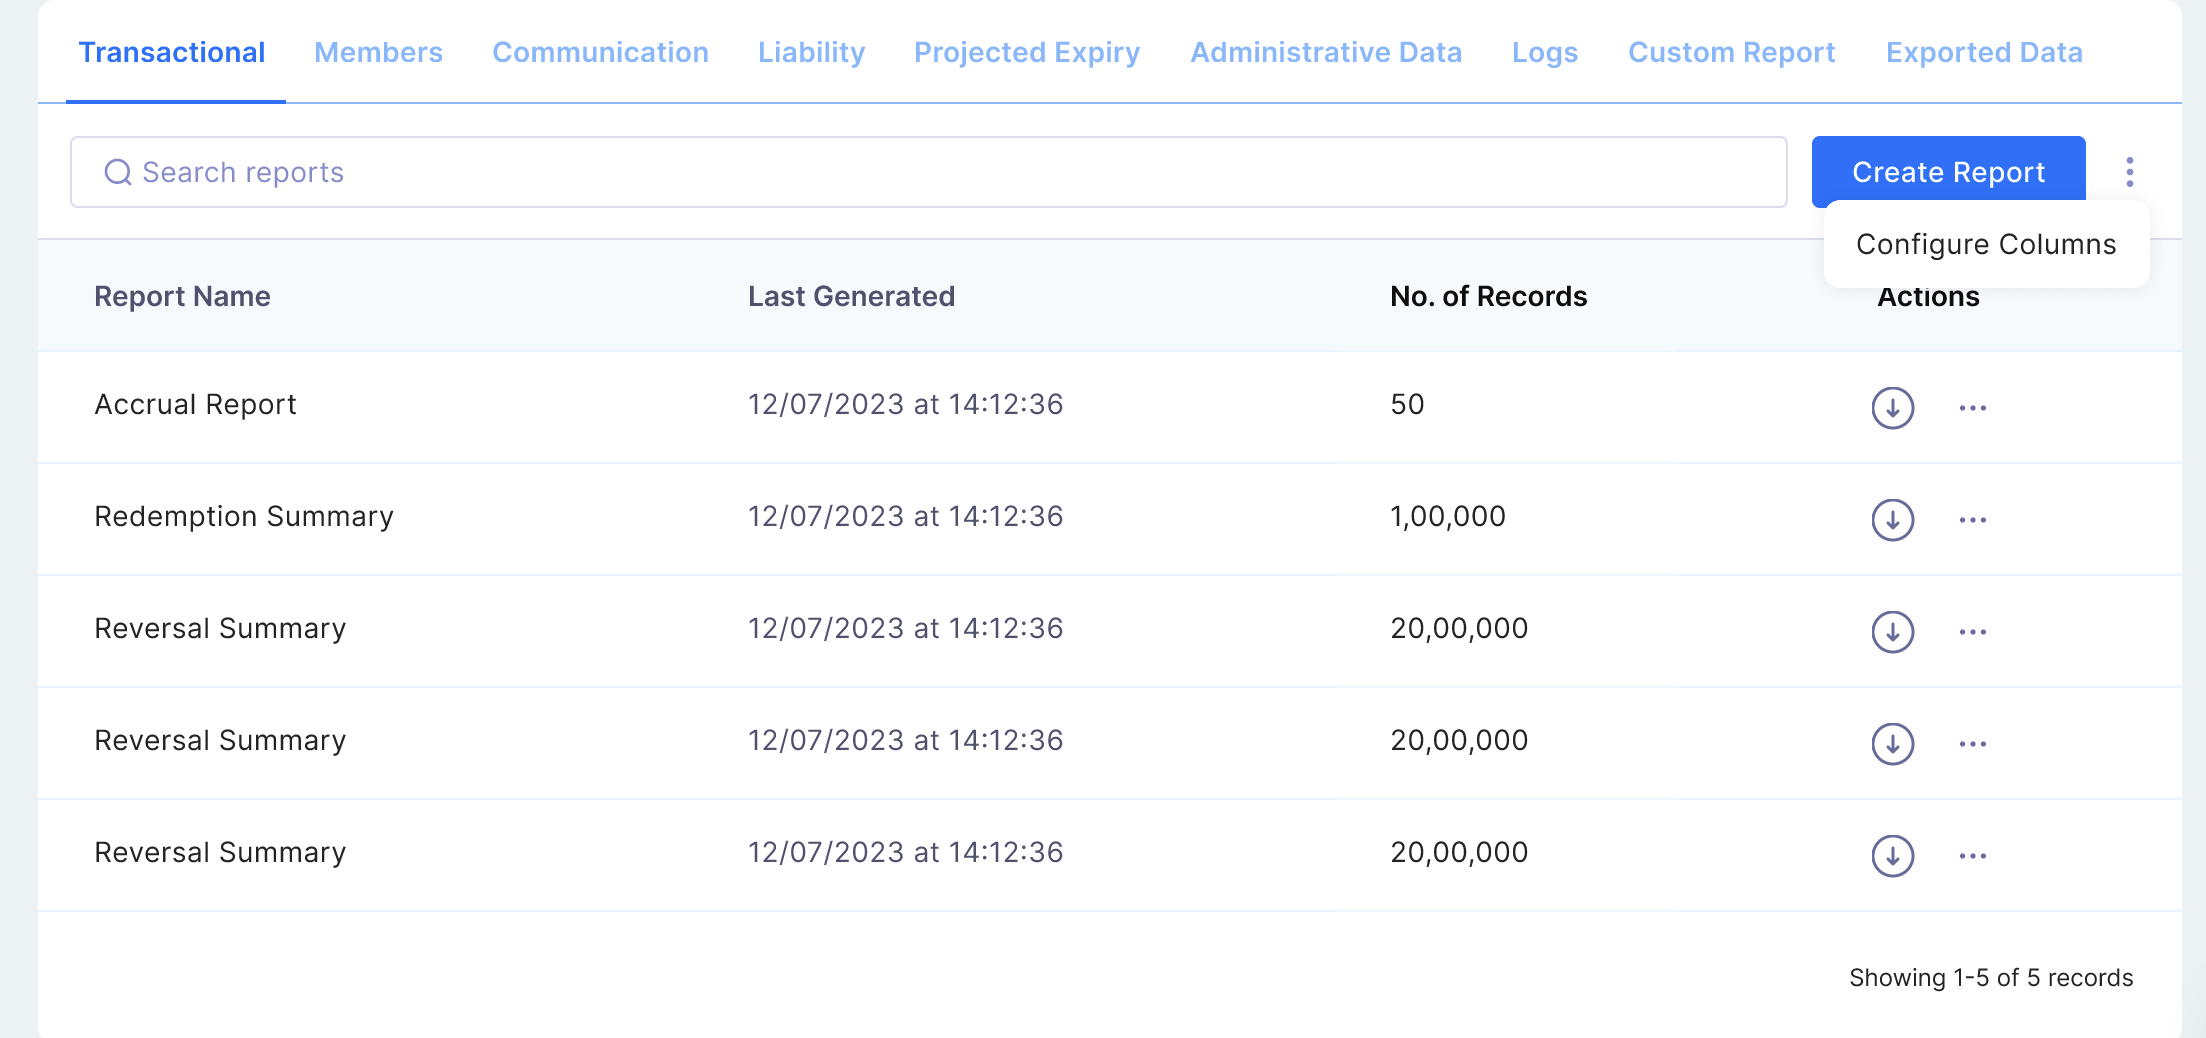
Task: Download the second Reversal Summary report
Action: 1892,743
